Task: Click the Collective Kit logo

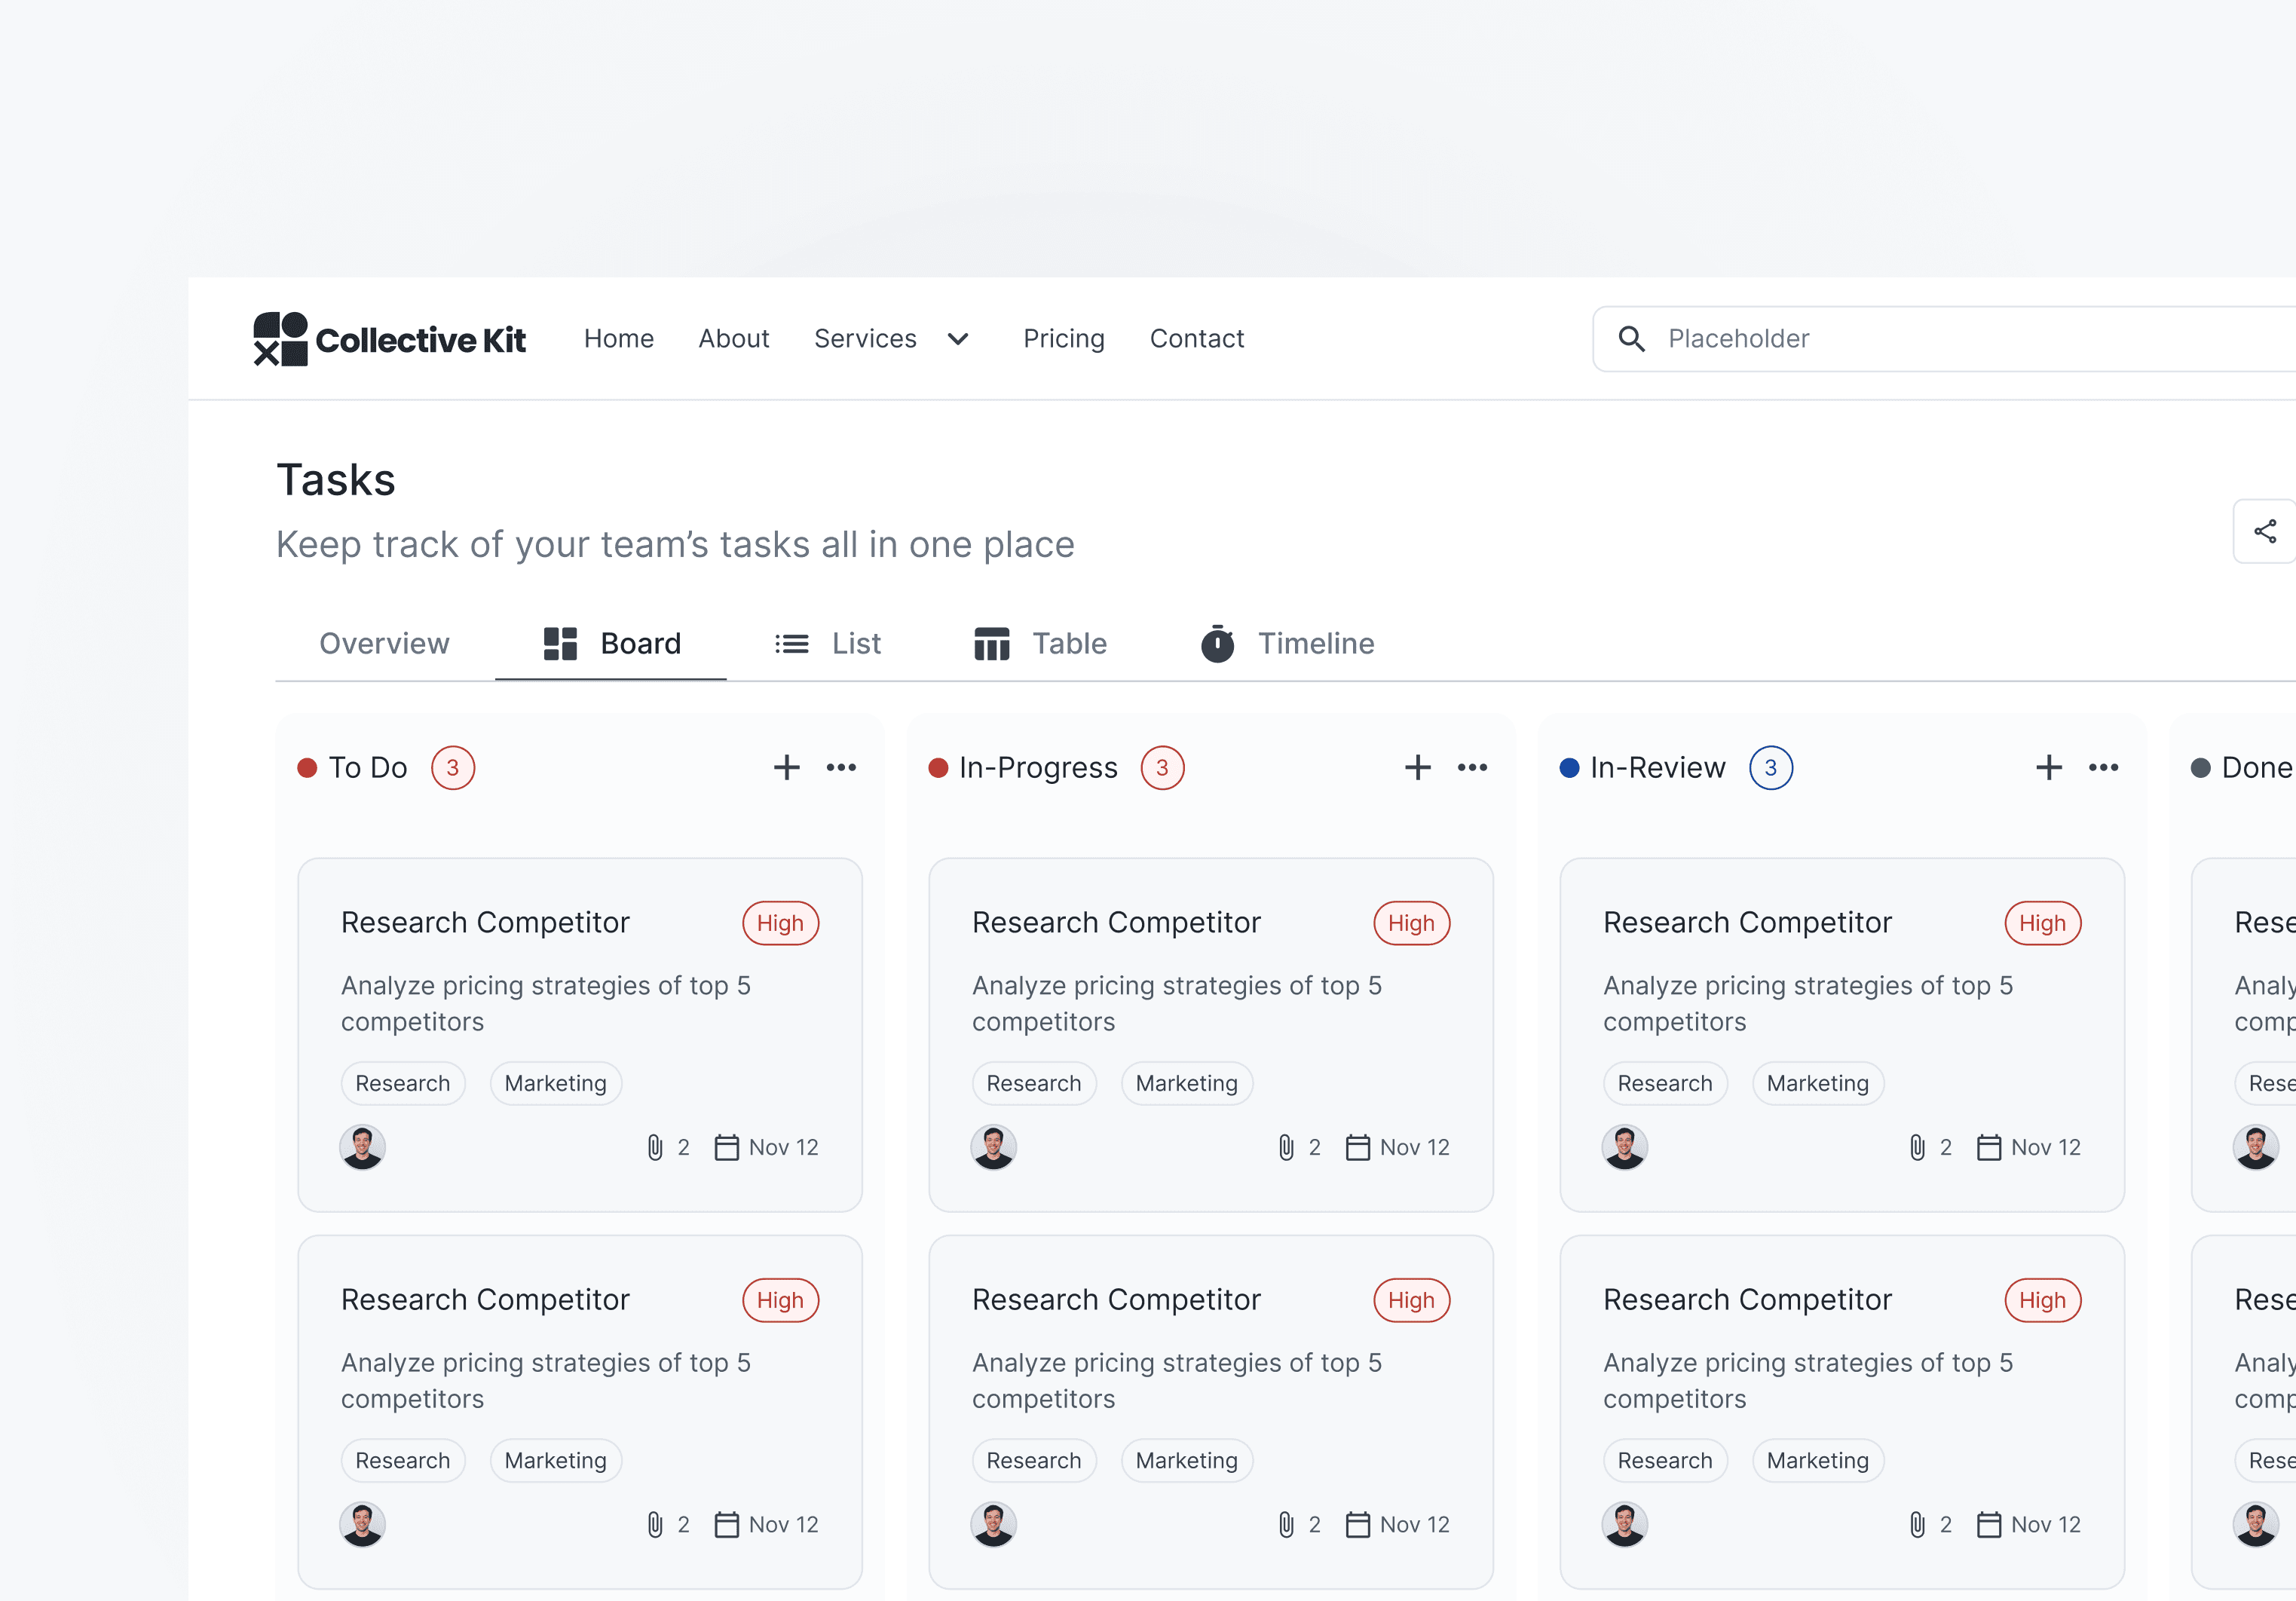Action: pos(389,339)
